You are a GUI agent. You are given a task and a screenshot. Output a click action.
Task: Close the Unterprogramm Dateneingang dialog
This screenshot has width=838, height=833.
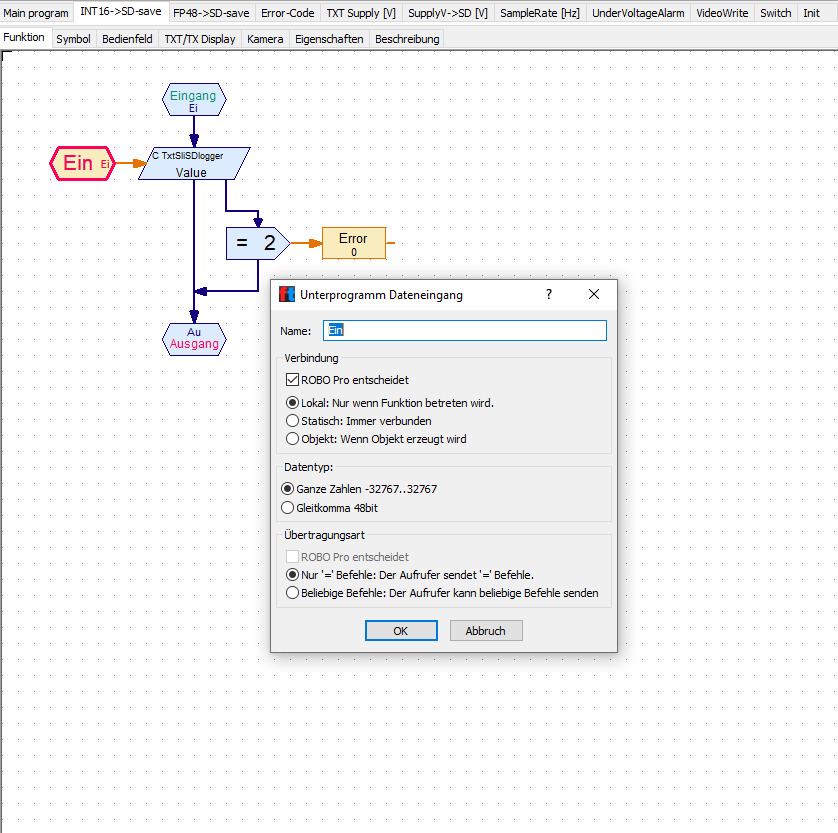[x=594, y=294]
